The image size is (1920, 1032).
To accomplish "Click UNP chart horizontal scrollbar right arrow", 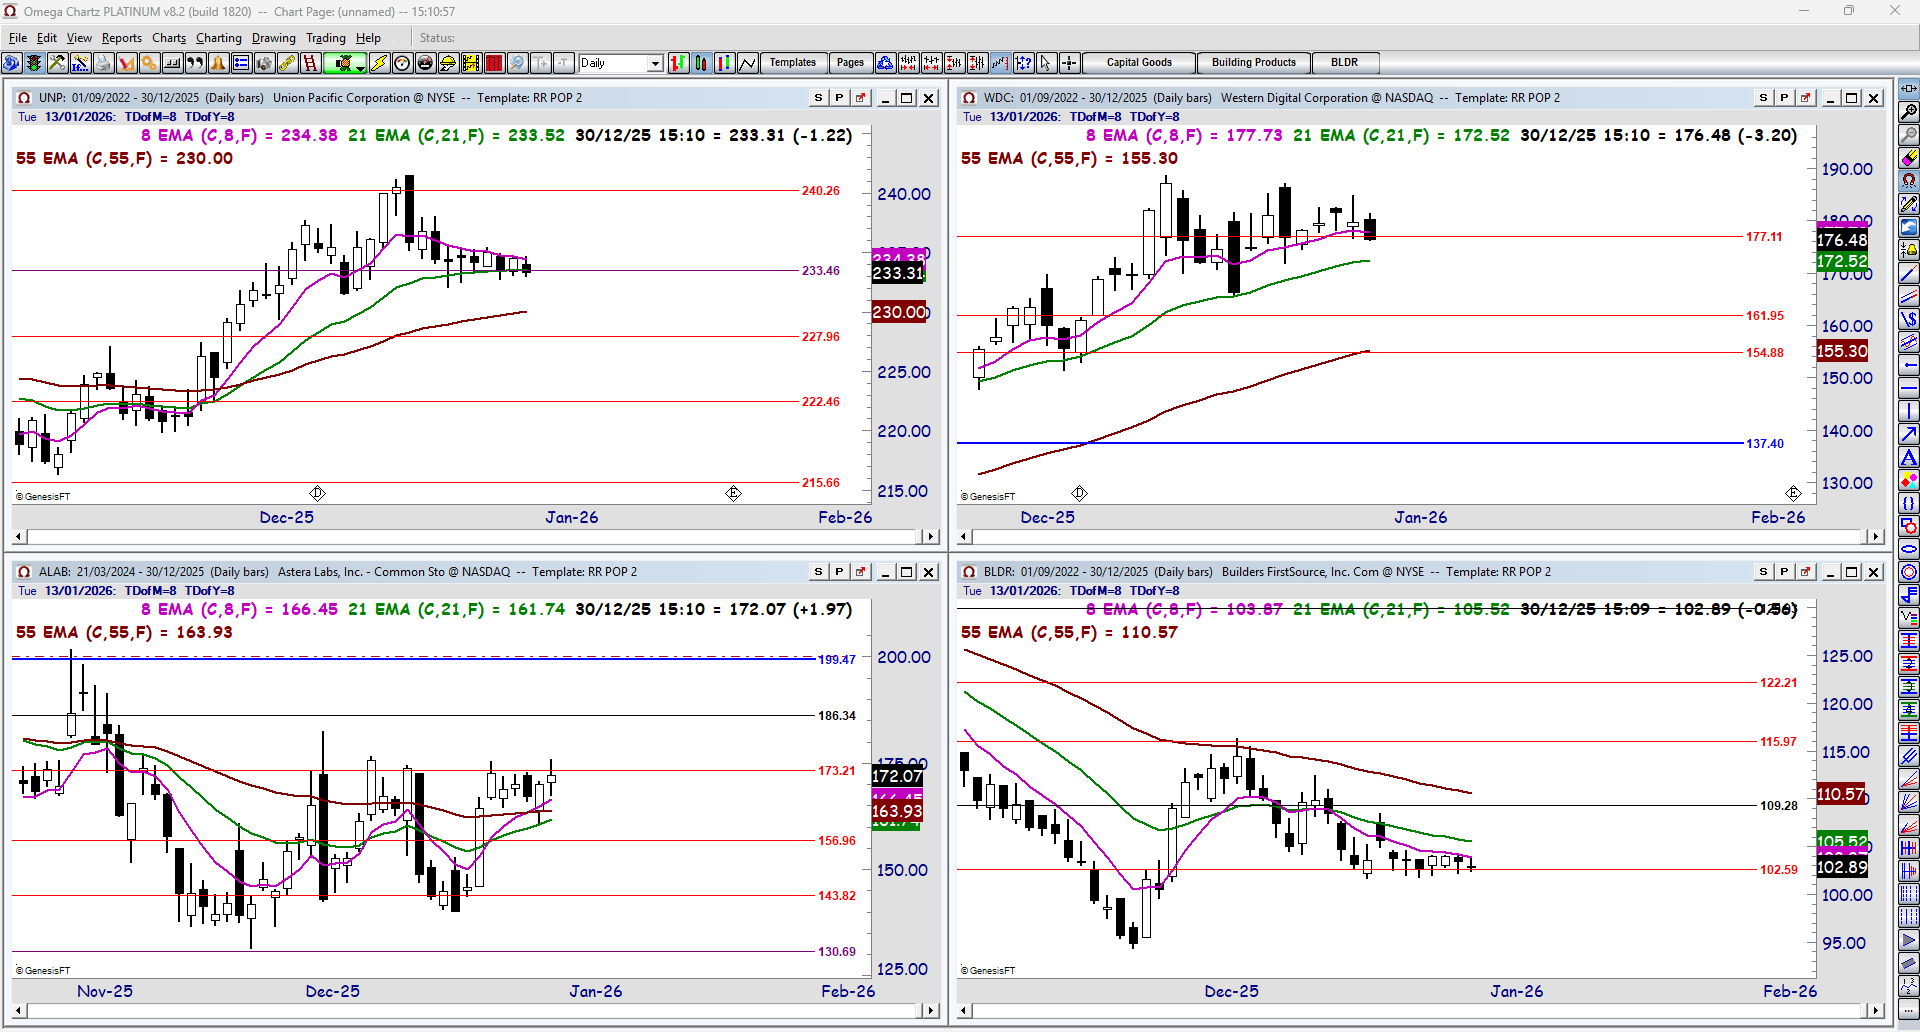I will [x=931, y=537].
